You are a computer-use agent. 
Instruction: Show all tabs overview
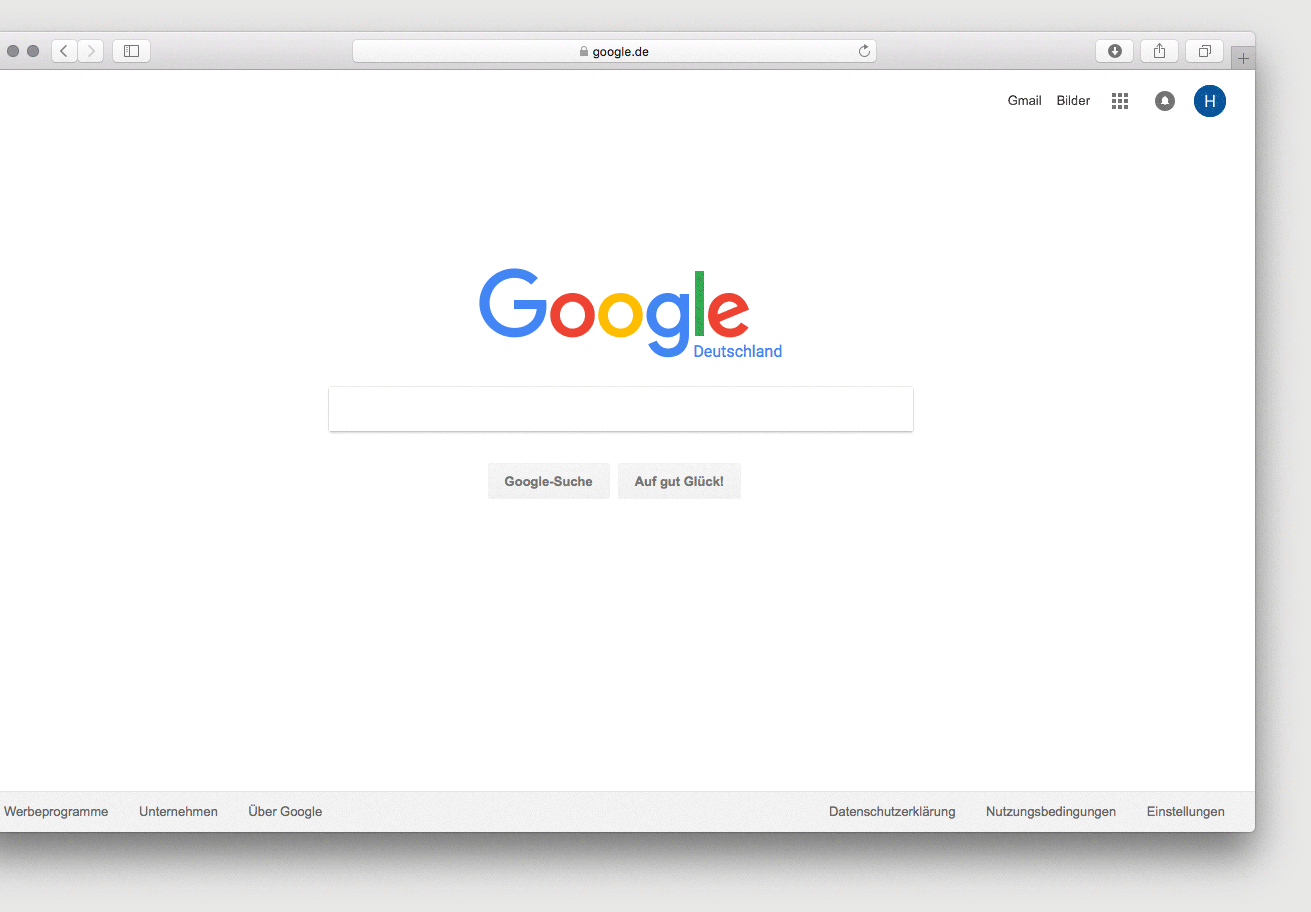coord(1205,51)
